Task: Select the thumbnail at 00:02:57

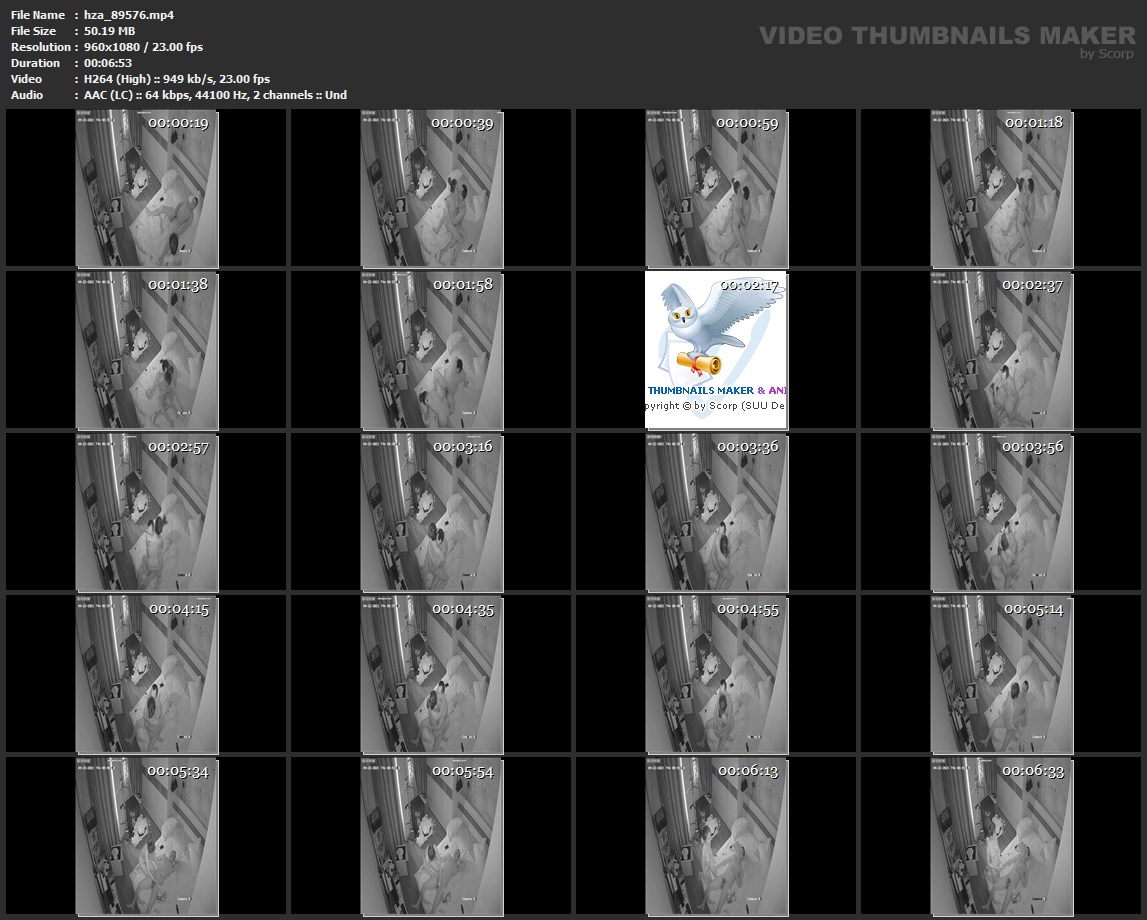Action: click(x=147, y=513)
